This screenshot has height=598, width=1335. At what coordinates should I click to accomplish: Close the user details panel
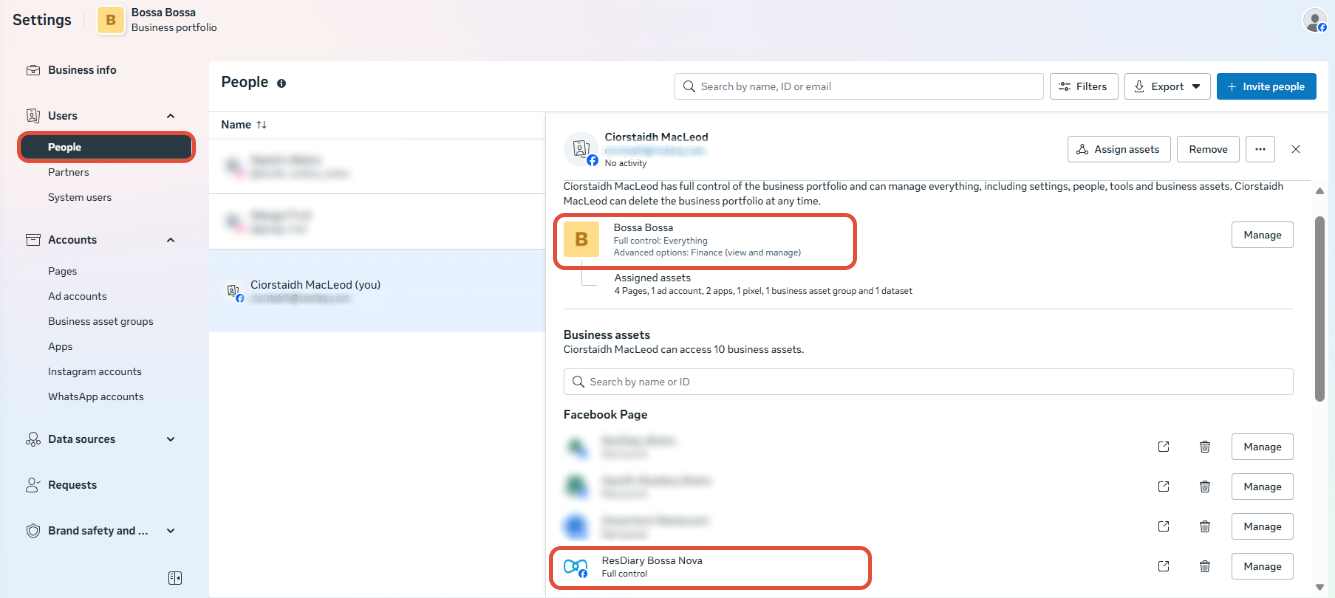tap(1296, 149)
